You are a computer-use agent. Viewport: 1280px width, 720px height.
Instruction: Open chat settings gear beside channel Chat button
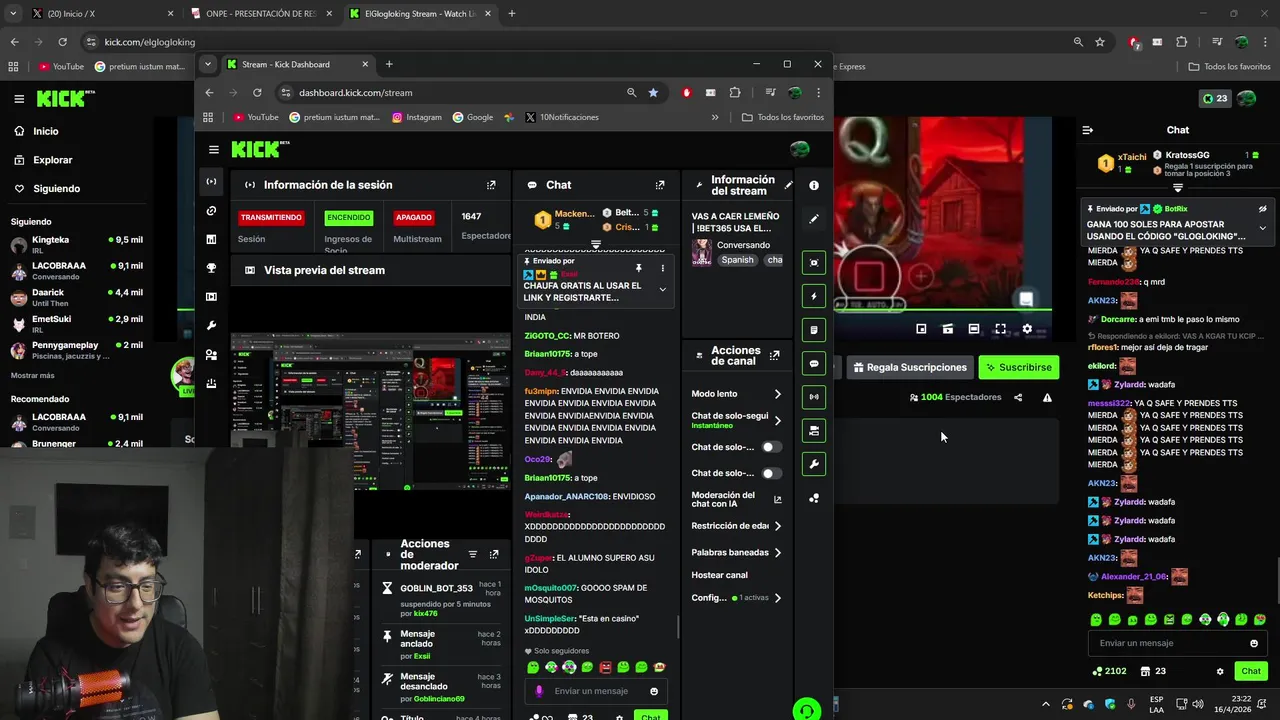[x=1220, y=671]
